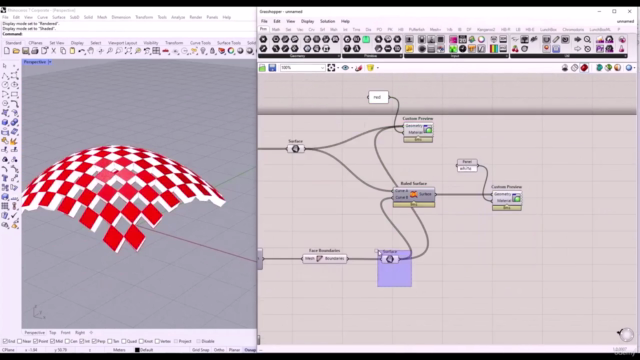This screenshot has height=360, width=640.
Task: Click the color wheel icon in Rhino toolbar
Action: pos(231,51)
